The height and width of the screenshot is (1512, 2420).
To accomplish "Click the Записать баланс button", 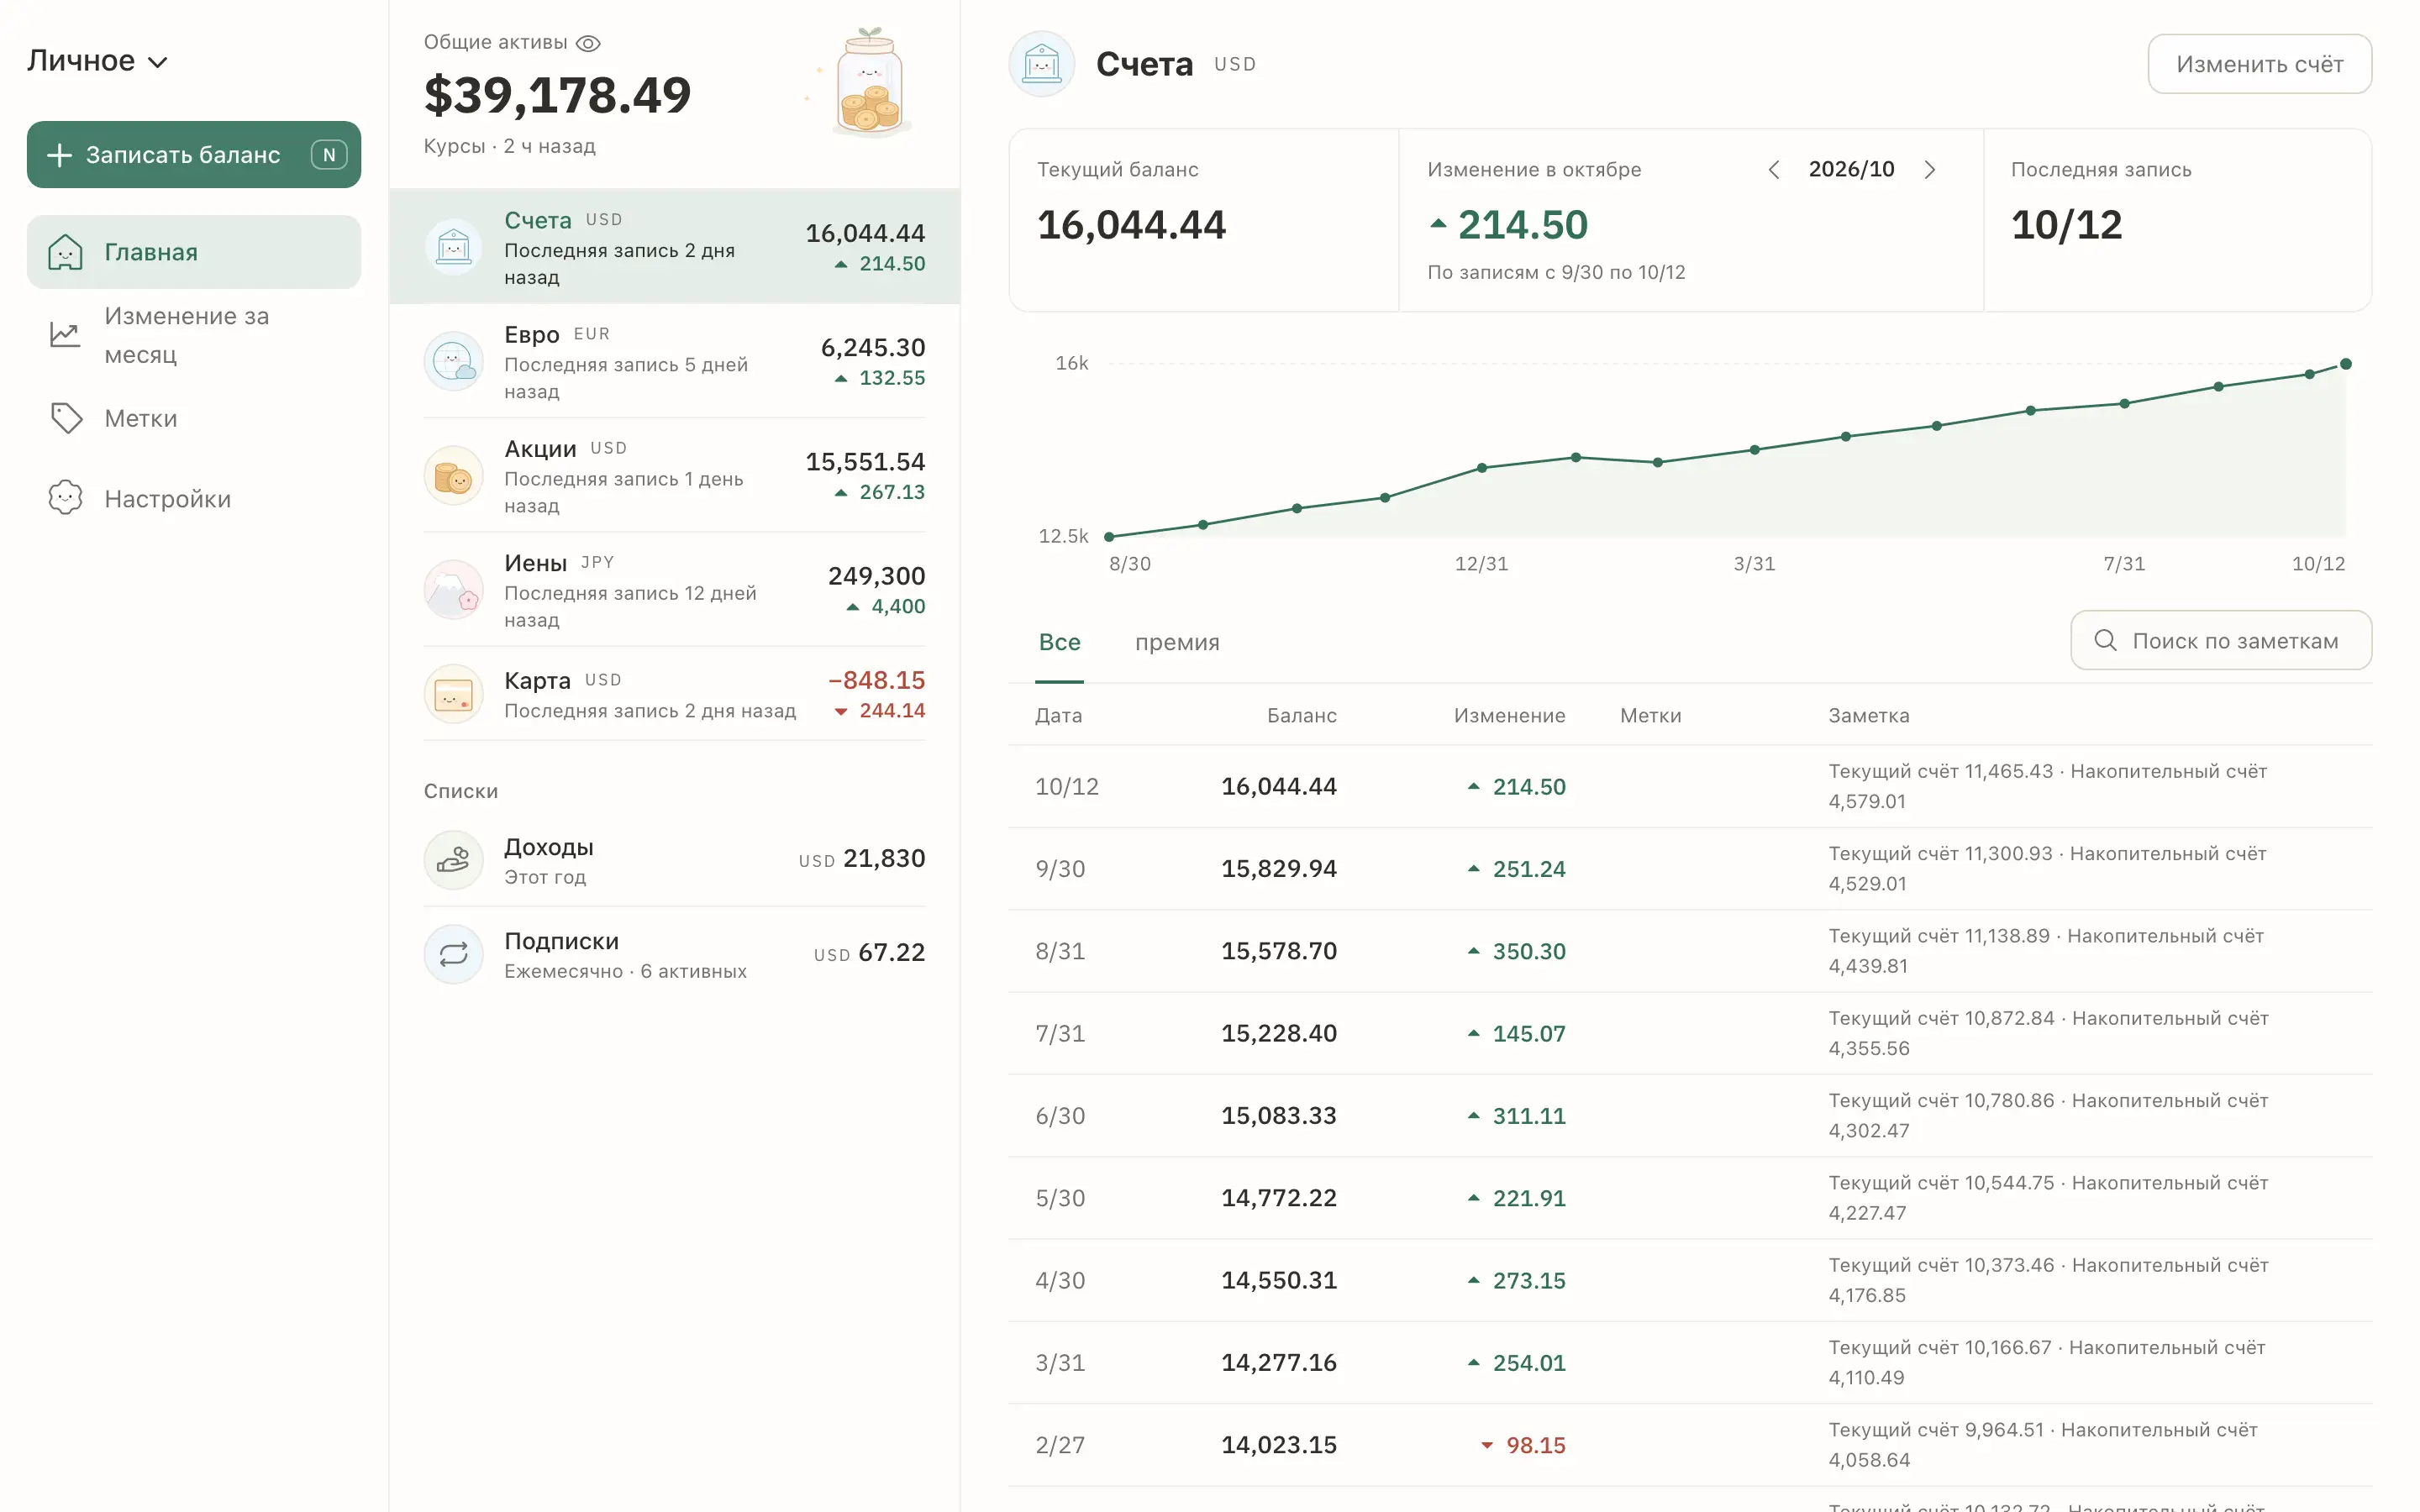I will tap(194, 155).
